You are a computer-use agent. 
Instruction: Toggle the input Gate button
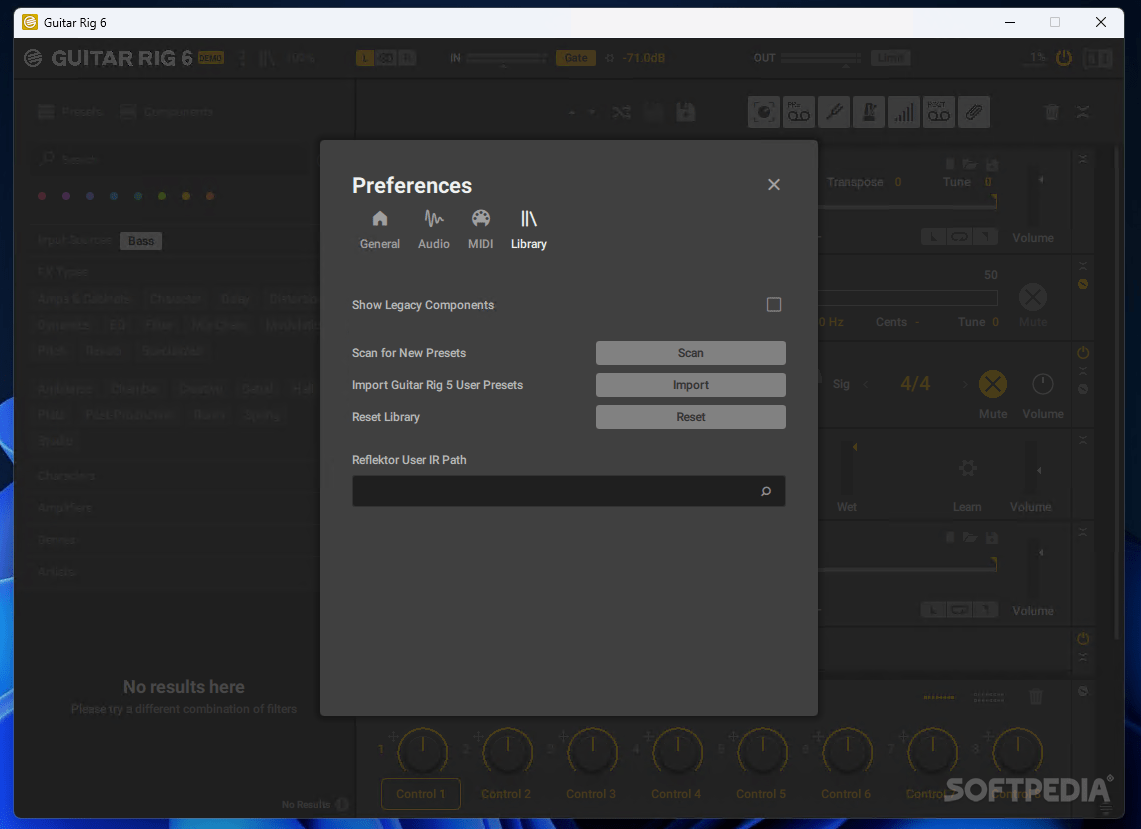coord(576,58)
